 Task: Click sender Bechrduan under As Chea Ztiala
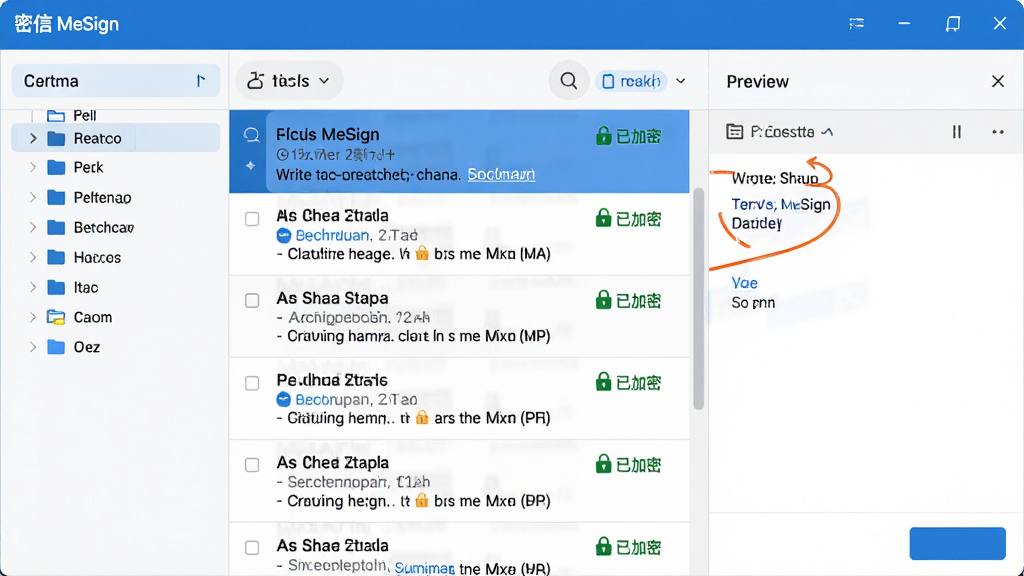[x=332, y=235]
